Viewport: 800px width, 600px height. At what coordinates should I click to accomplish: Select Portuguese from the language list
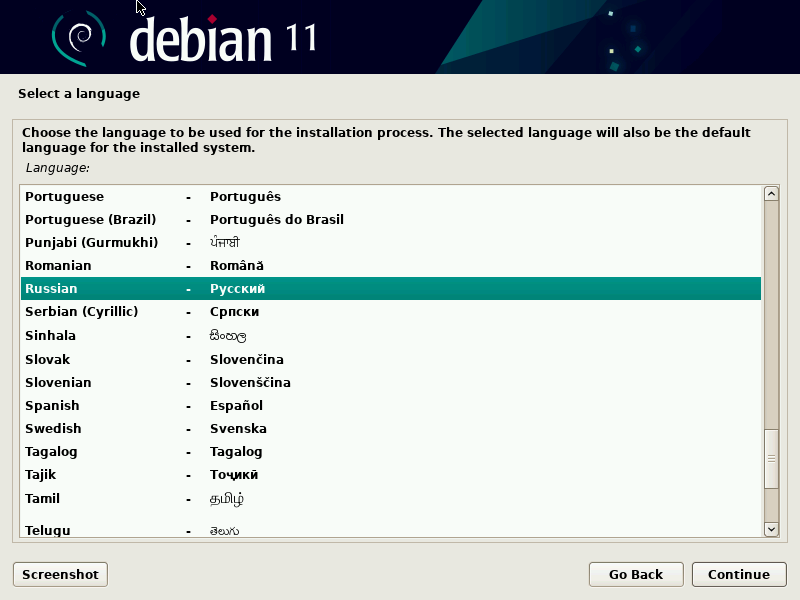coord(391,196)
